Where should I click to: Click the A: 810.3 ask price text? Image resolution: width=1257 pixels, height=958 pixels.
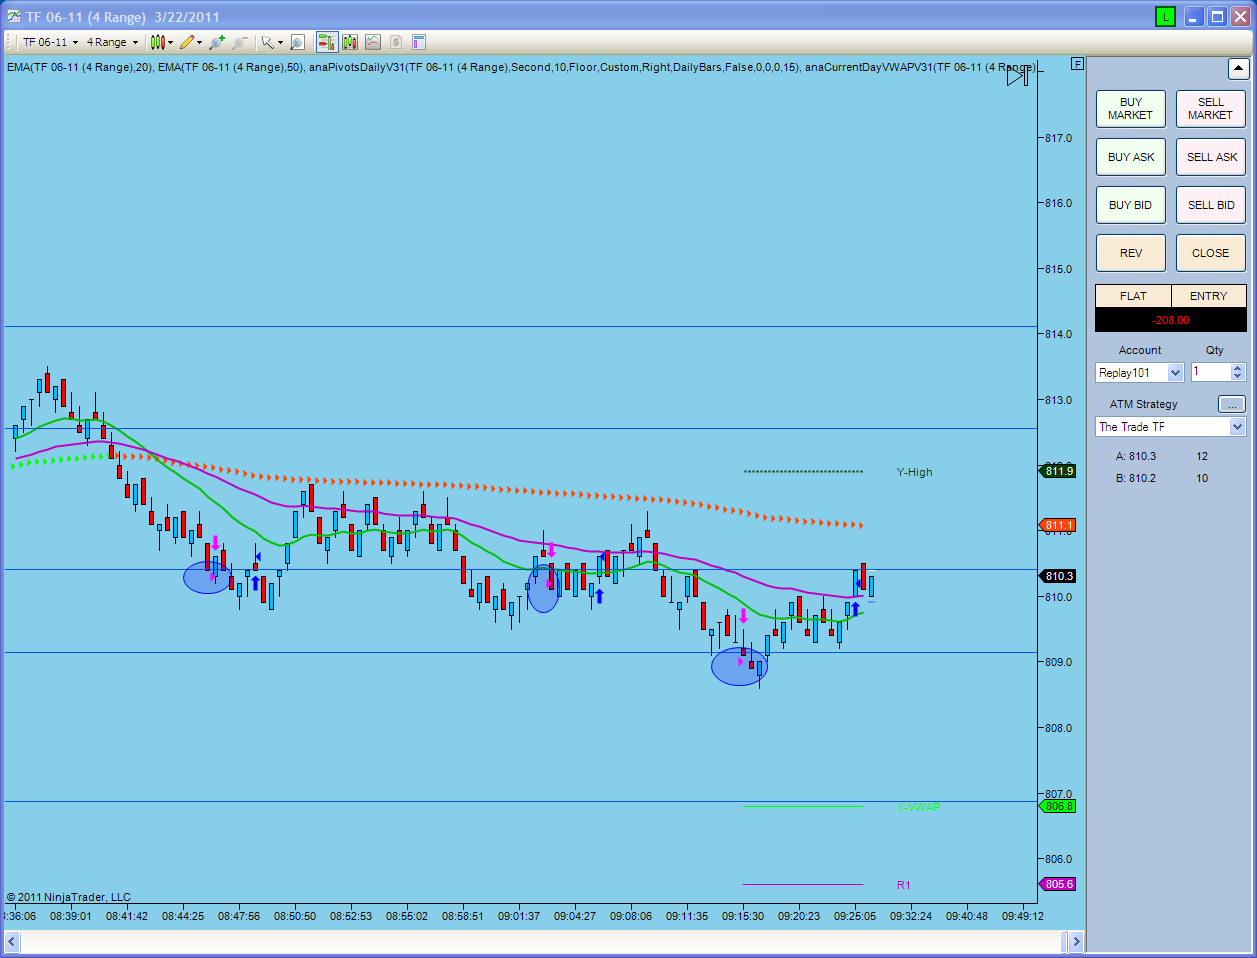[x=1136, y=456]
